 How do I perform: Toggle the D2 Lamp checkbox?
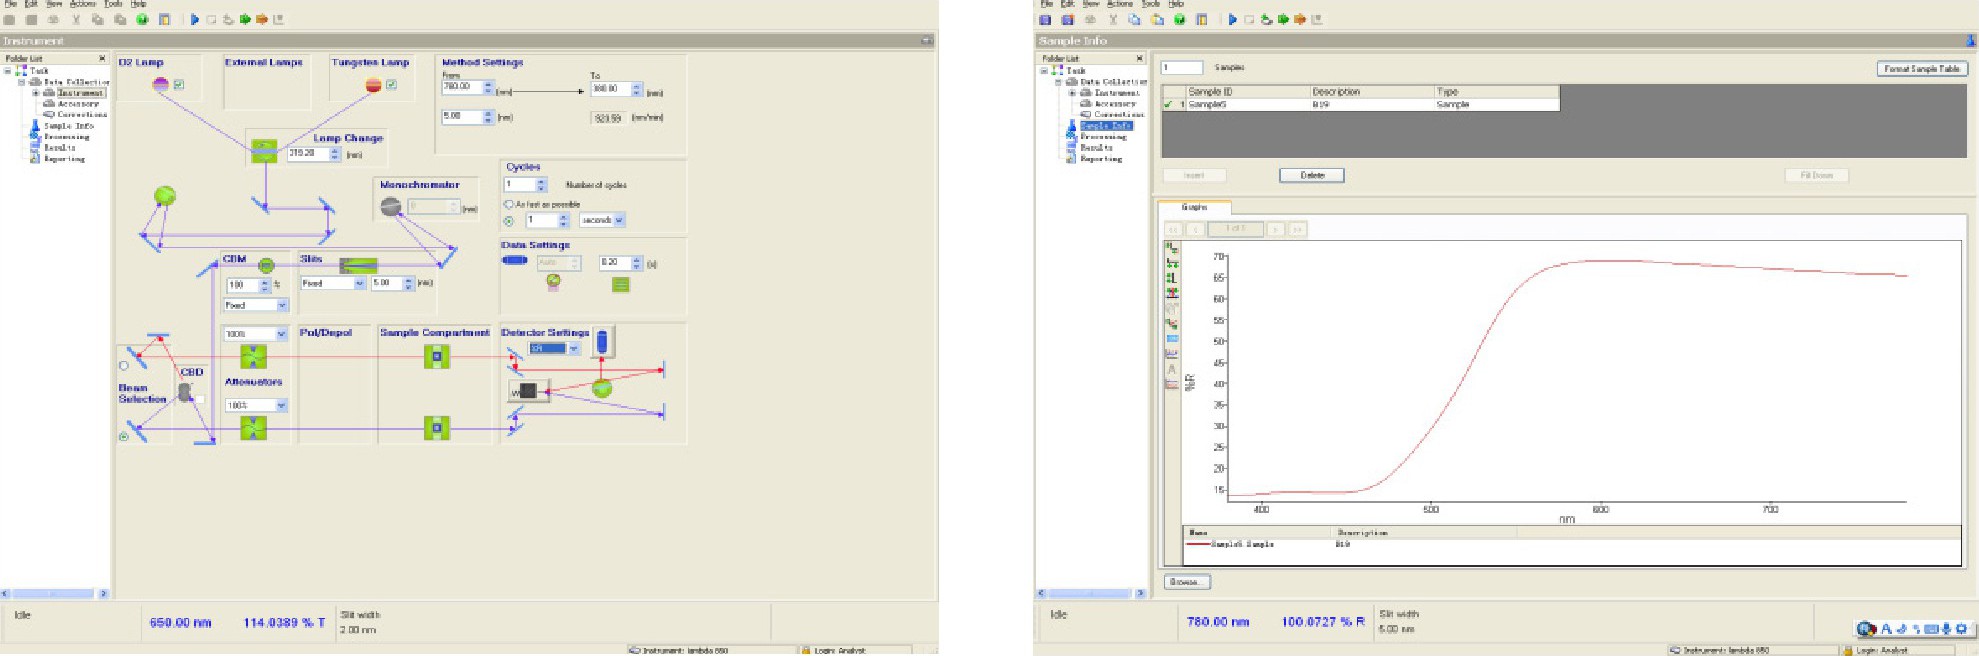tap(179, 85)
